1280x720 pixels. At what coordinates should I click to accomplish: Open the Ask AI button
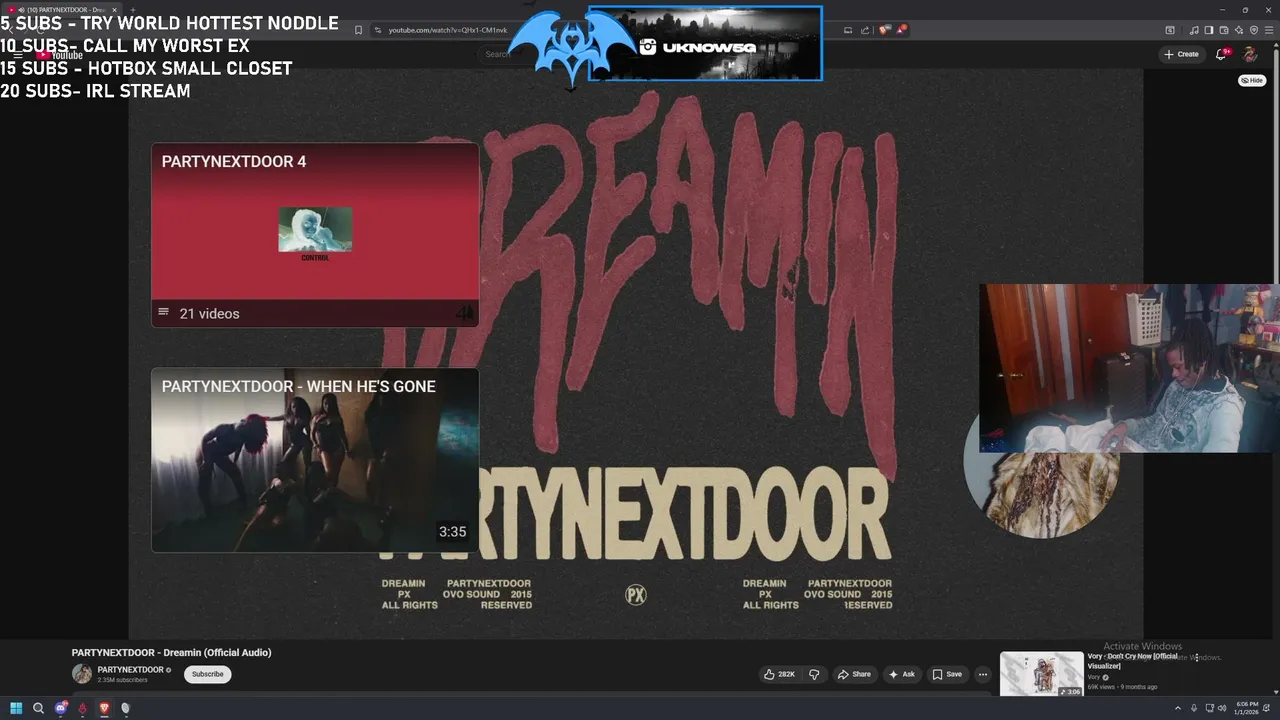point(901,674)
